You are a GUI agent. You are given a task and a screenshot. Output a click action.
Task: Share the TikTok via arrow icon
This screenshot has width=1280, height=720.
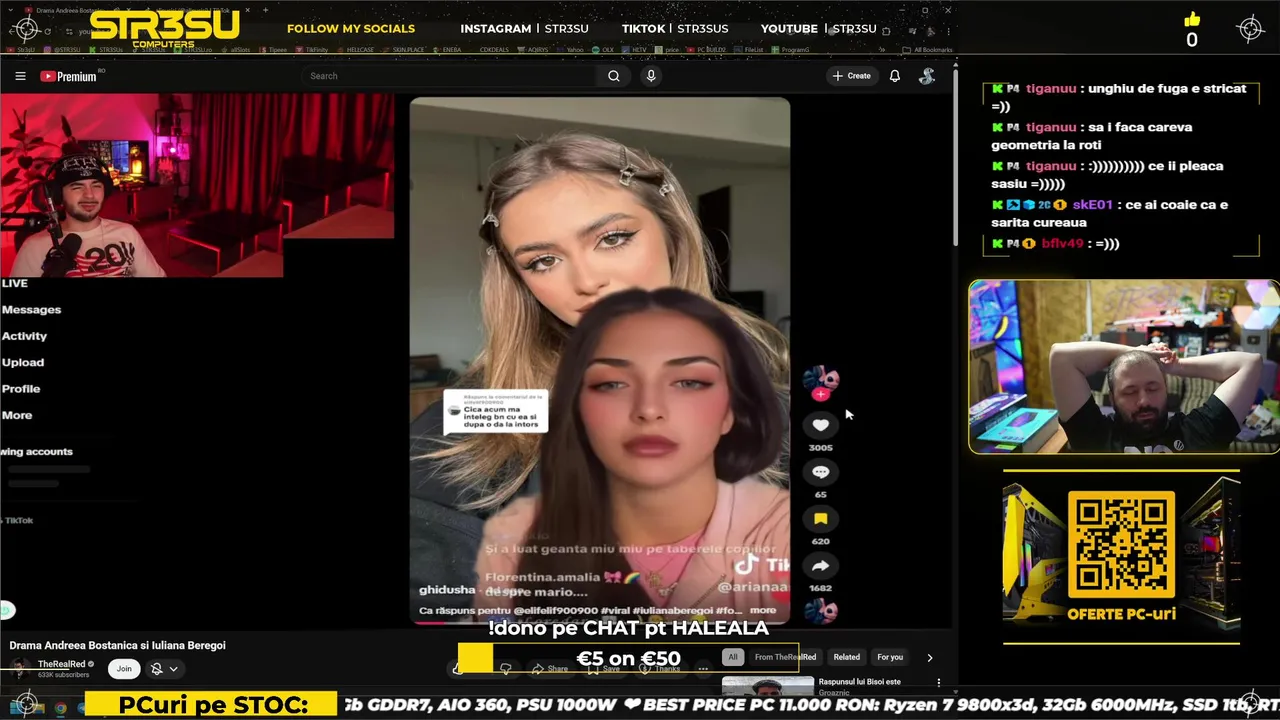(x=820, y=566)
